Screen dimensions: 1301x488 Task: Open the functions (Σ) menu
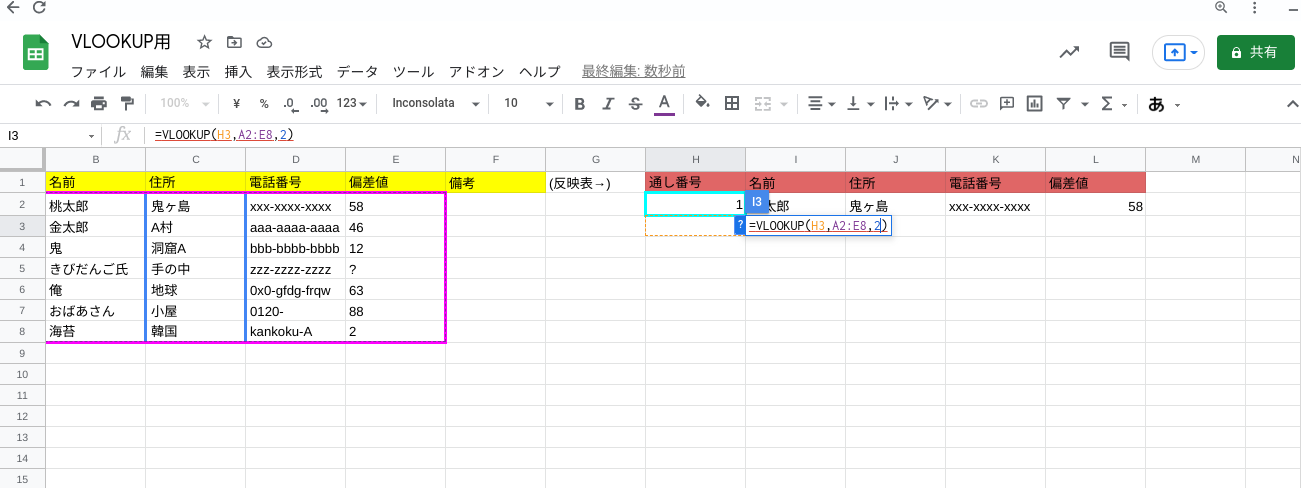pos(1107,103)
